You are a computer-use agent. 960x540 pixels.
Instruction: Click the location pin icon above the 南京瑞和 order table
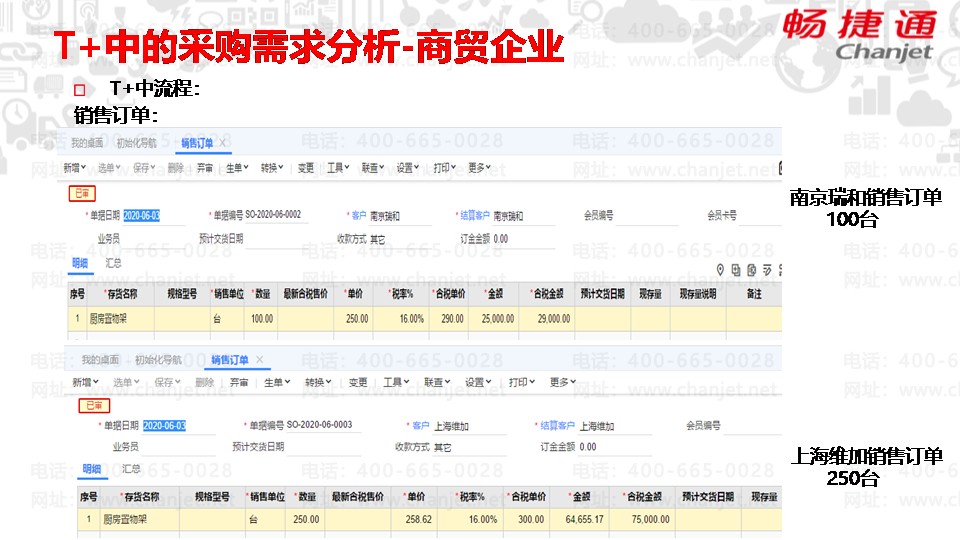click(720, 269)
